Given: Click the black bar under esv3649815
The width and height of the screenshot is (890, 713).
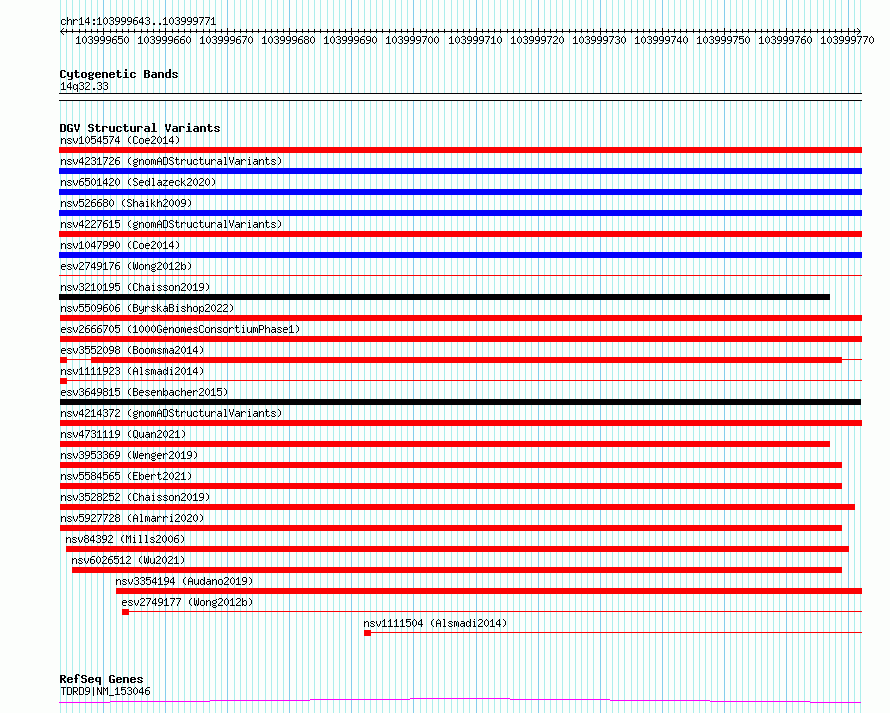Looking at the screenshot, I should pyautogui.click(x=460, y=402).
